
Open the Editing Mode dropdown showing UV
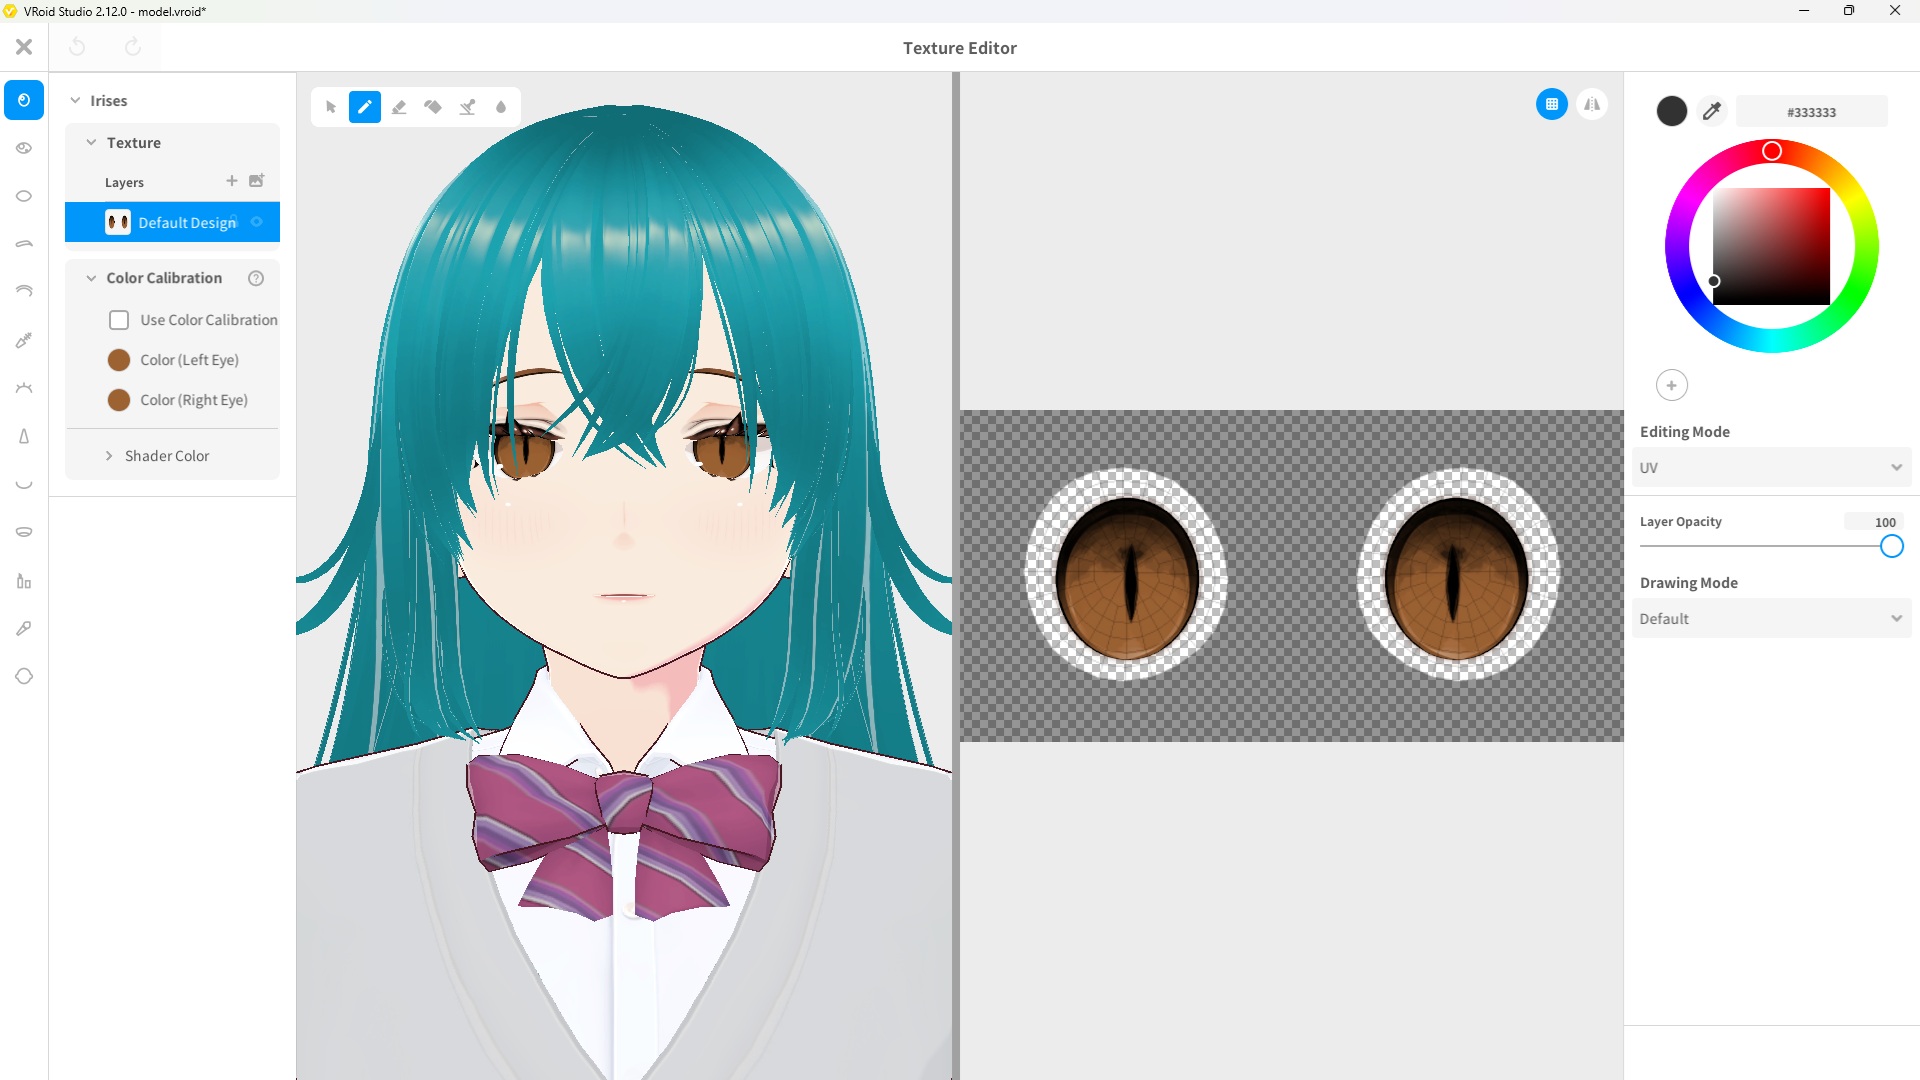[1770, 467]
